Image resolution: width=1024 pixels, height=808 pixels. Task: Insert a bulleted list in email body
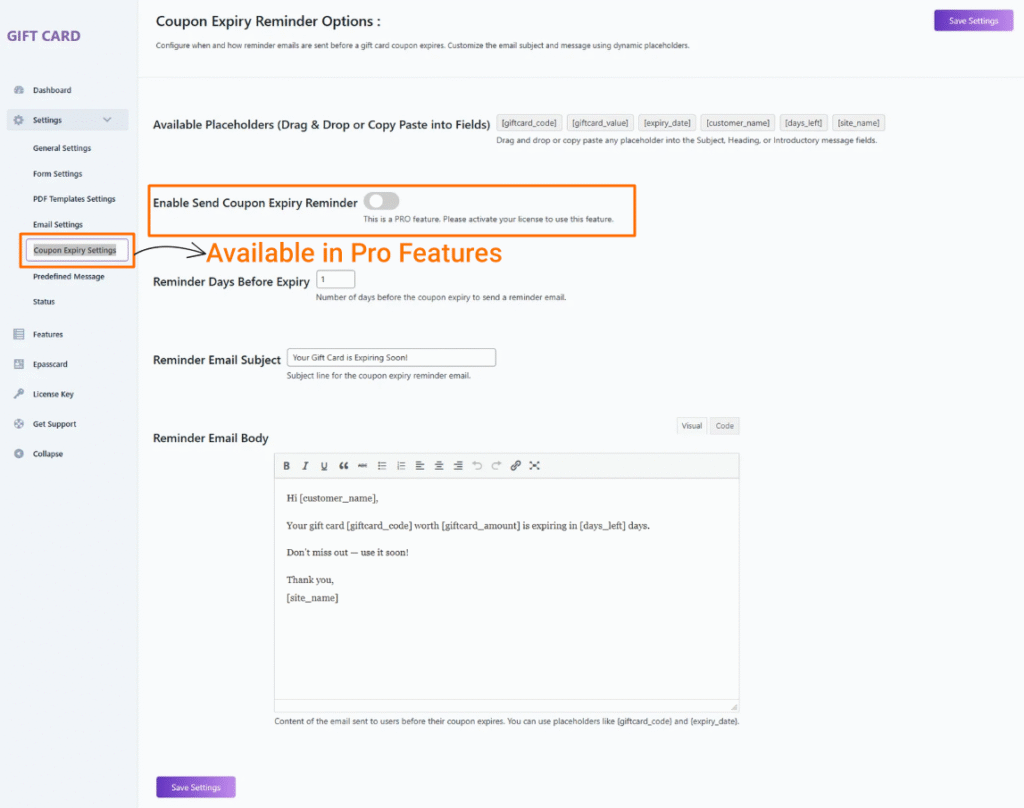[382, 466]
